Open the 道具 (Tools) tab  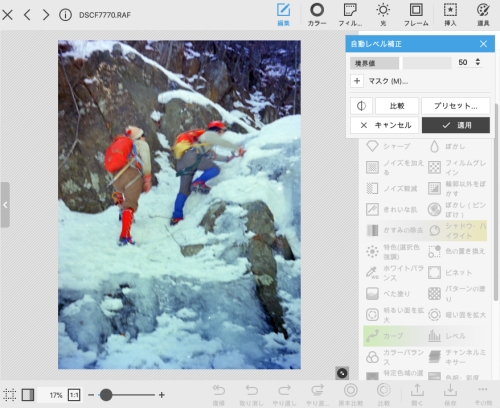point(483,14)
